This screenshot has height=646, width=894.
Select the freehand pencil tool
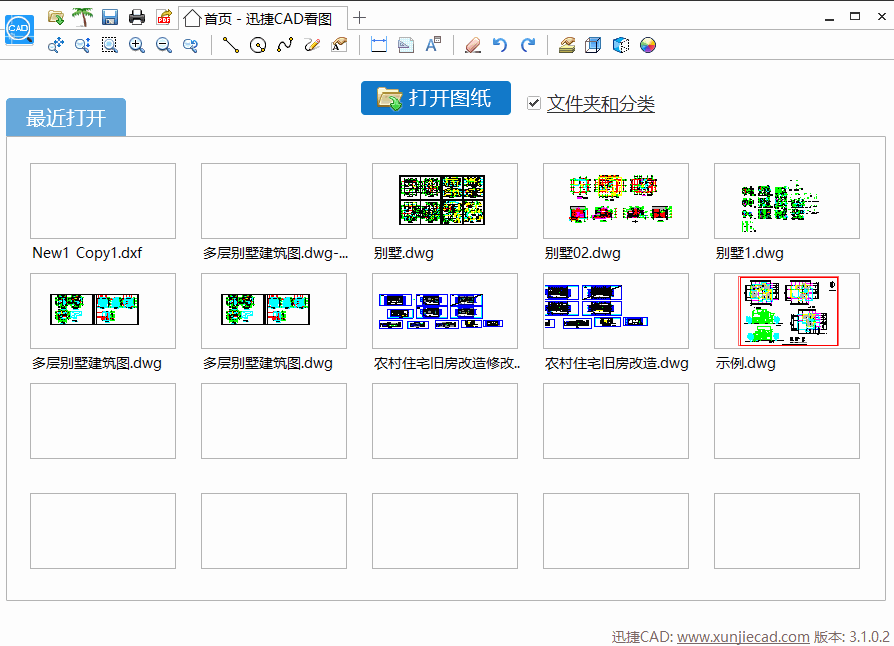(x=312, y=45)
